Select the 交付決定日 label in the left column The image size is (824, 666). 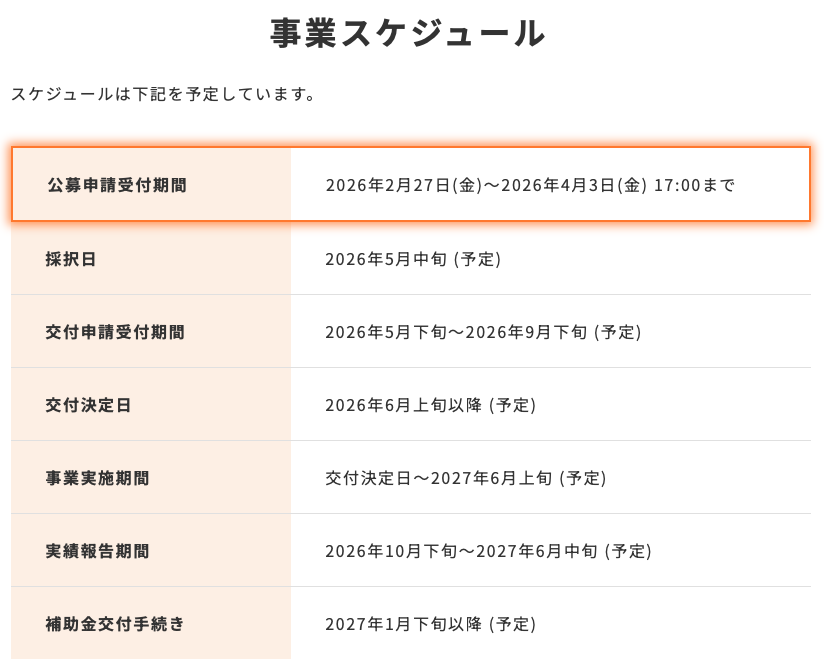(x=89, y=405)
